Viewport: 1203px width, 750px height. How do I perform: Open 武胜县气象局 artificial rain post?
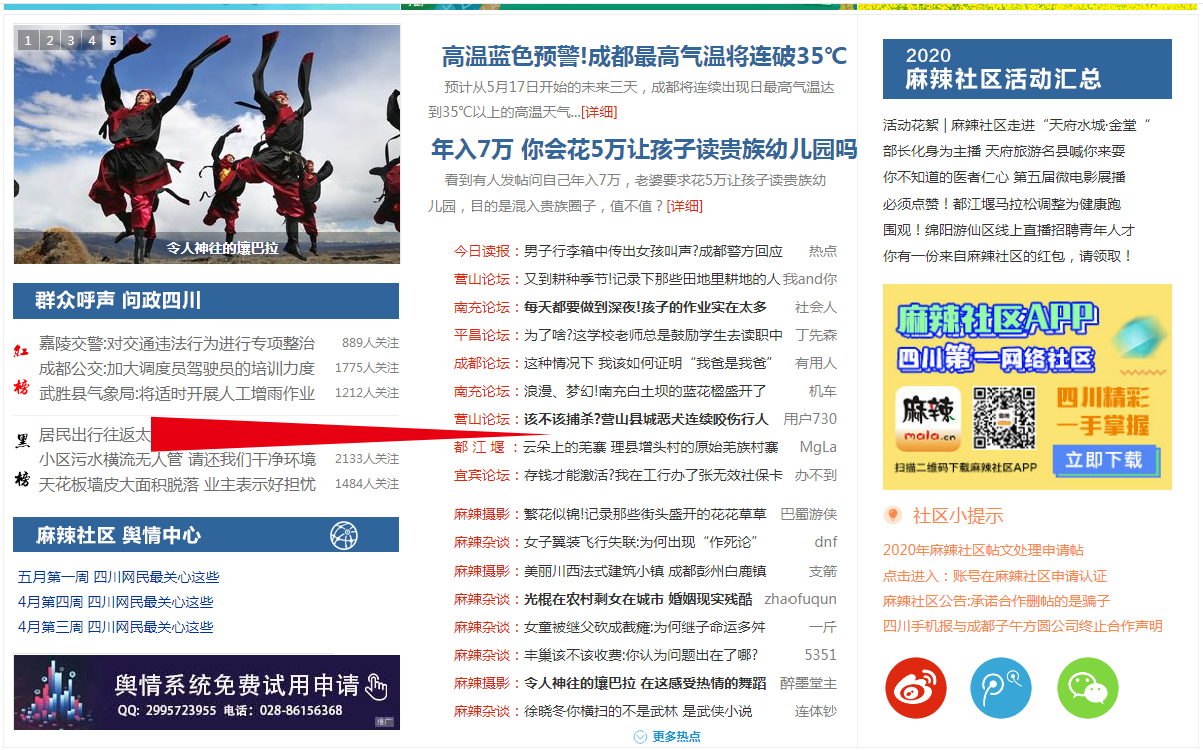pyautogui.click(x=177, y=394)
